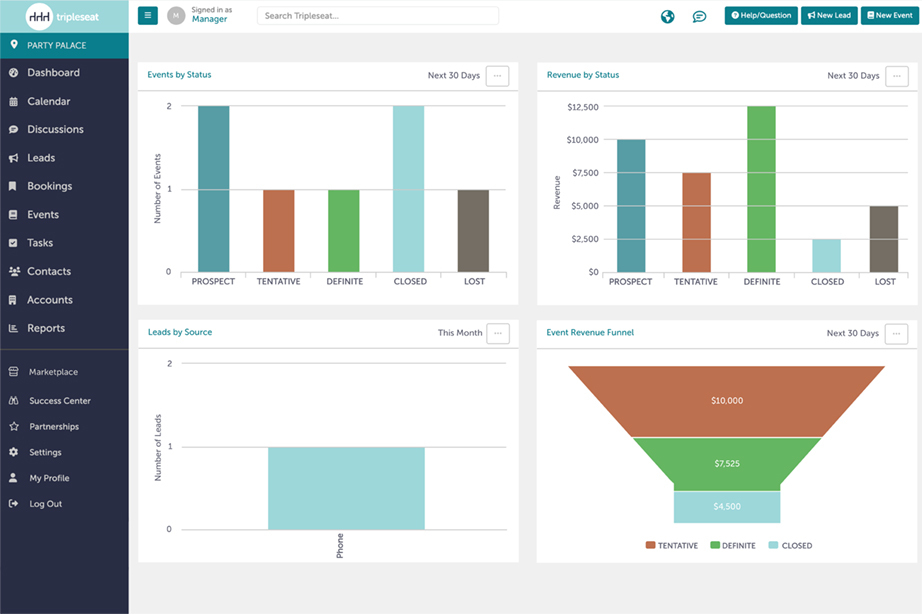Viewport: 922px width, 614px height.
Task: Focus the Search Tripleseat field
Action: pos(378,16)
